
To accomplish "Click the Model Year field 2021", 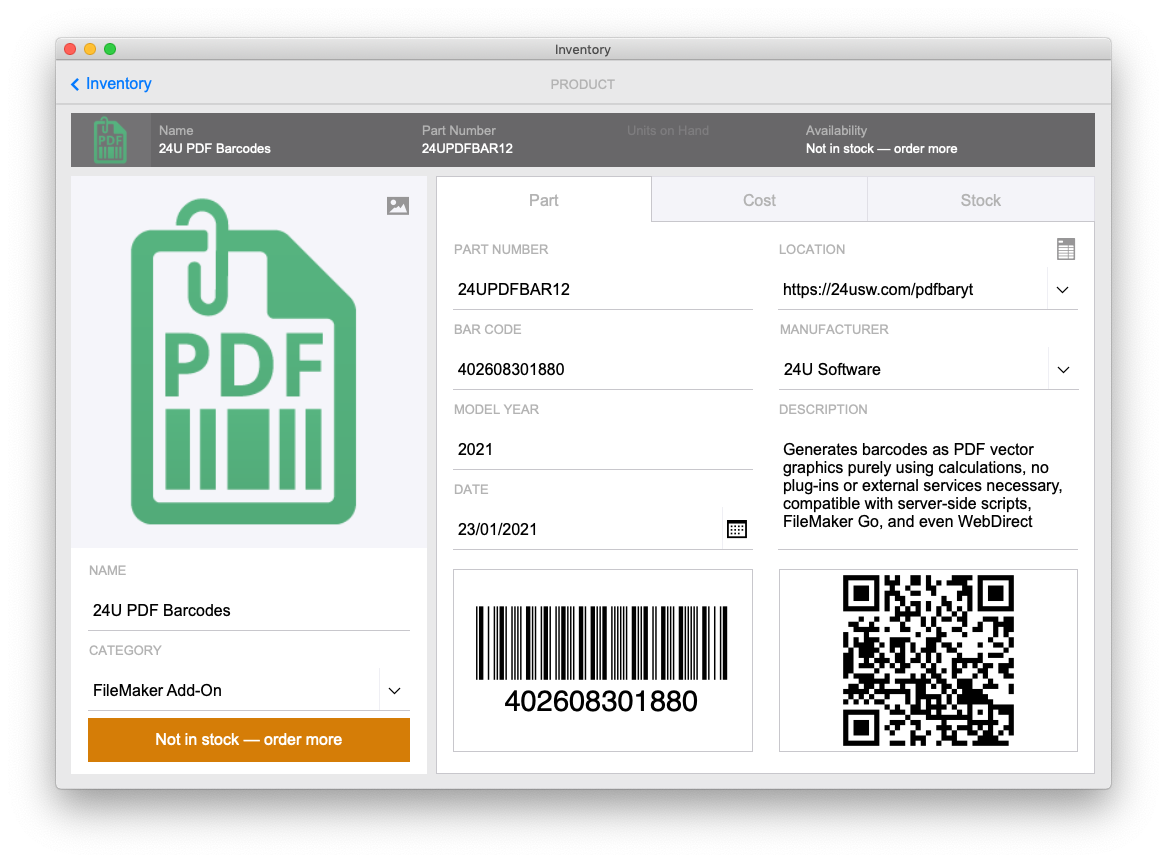I will (603, 449).
